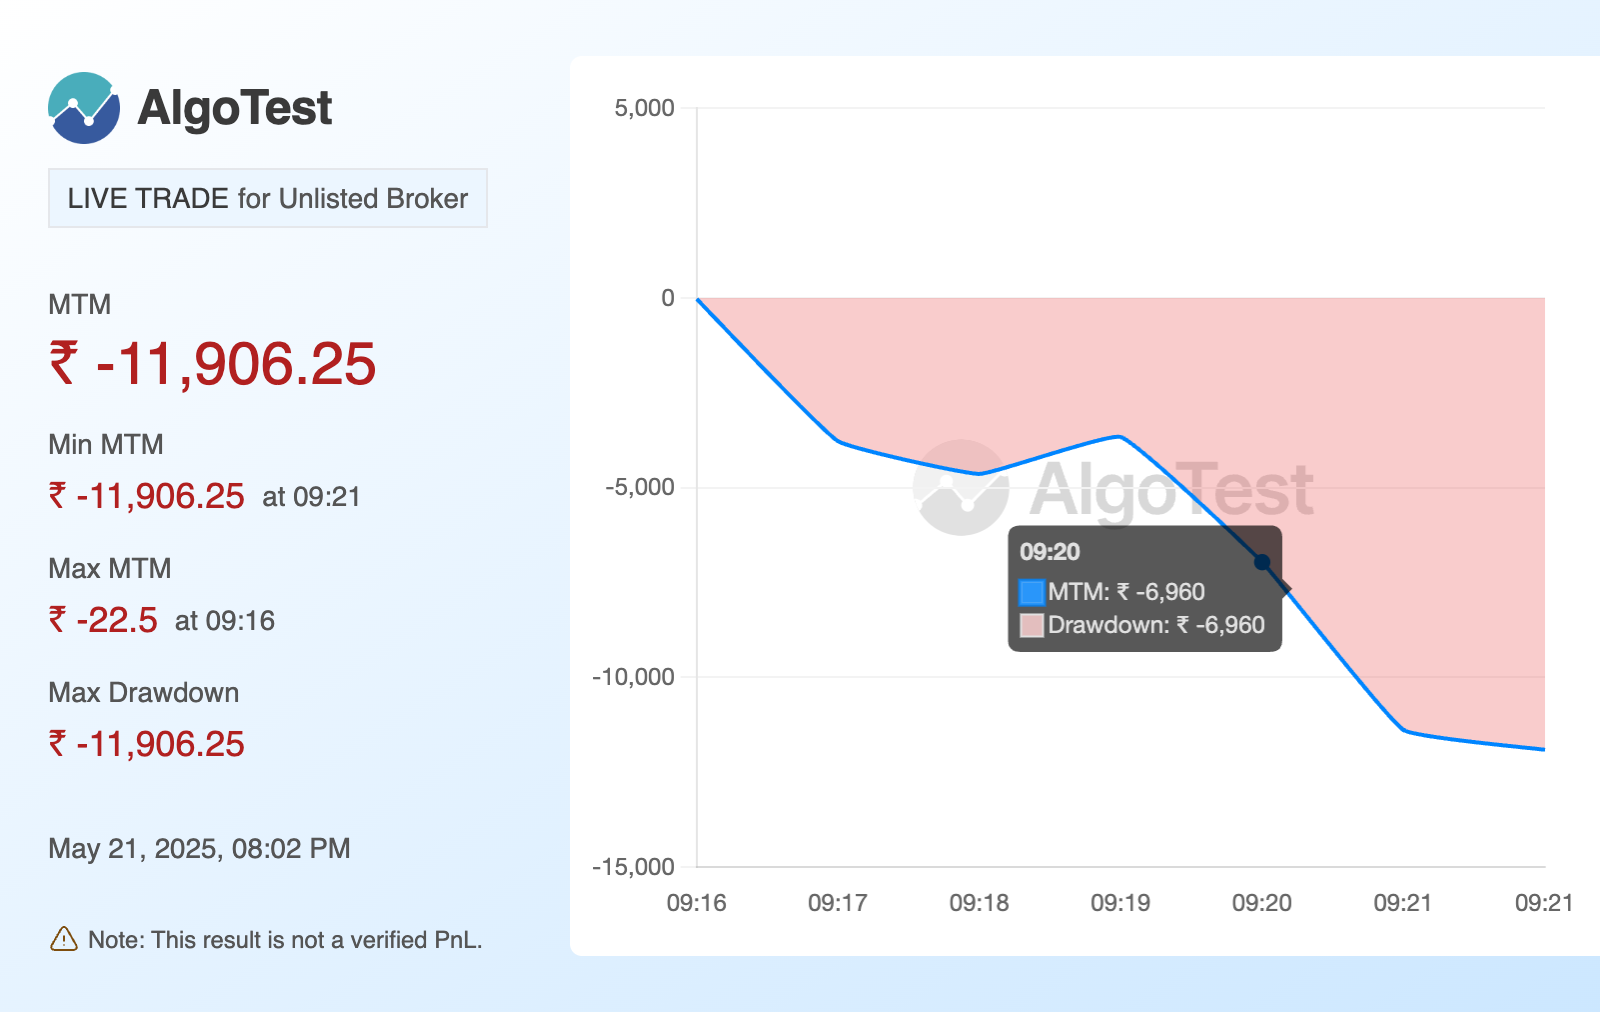Click the 5,000 label on the vertical axis
Viewport: 1600px width, 1012px height.
click(x=645, y=108)
